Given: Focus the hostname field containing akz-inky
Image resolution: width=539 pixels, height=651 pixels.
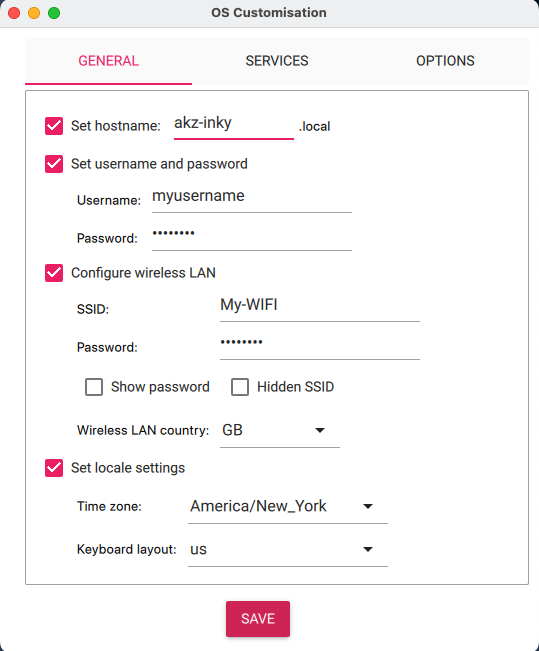Looking at the screenshot, I should point(234,125).
